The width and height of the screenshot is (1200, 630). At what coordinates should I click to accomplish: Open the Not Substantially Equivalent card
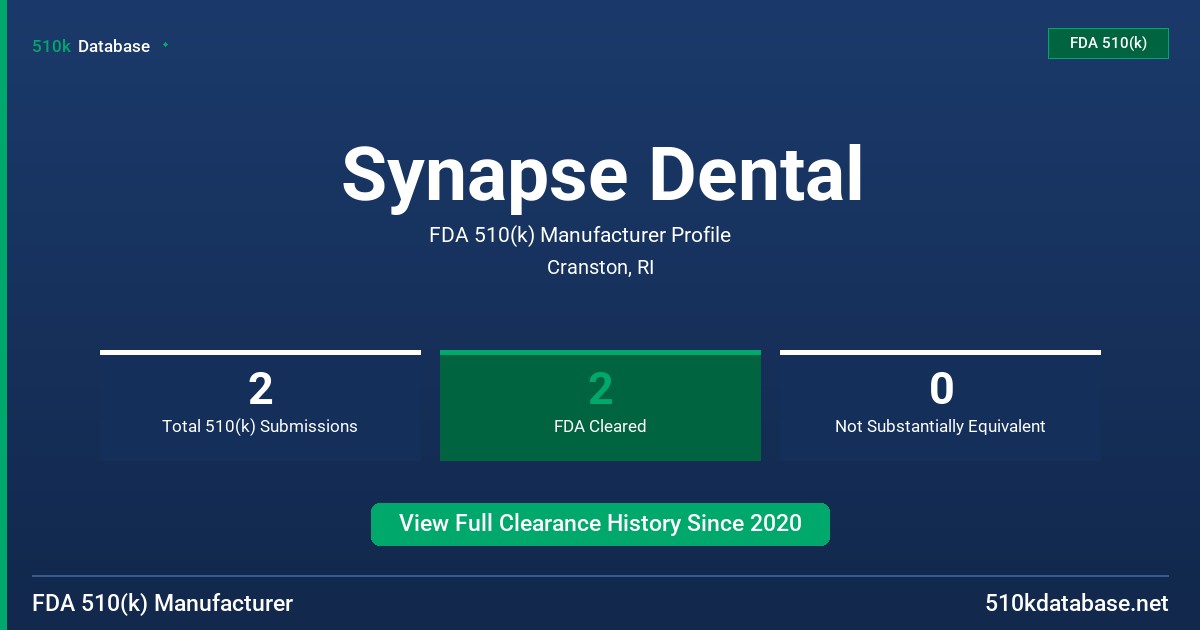pos(940,406)
